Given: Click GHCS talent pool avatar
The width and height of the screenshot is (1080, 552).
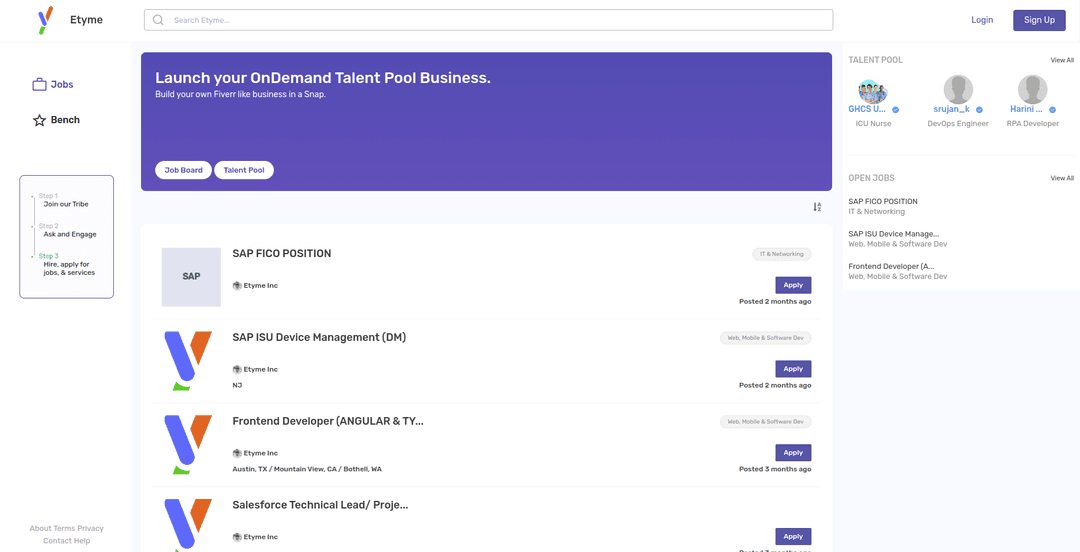Looking at the screenshot, I should point(873,91).
